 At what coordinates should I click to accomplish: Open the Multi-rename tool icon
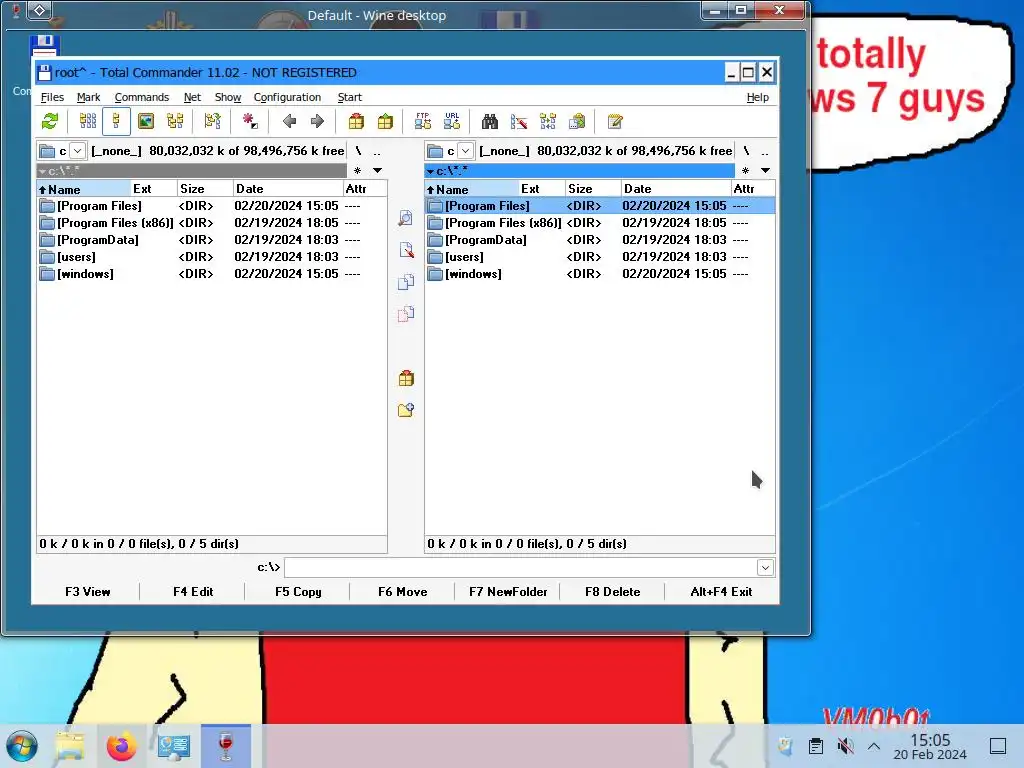[x=519, y=121]
